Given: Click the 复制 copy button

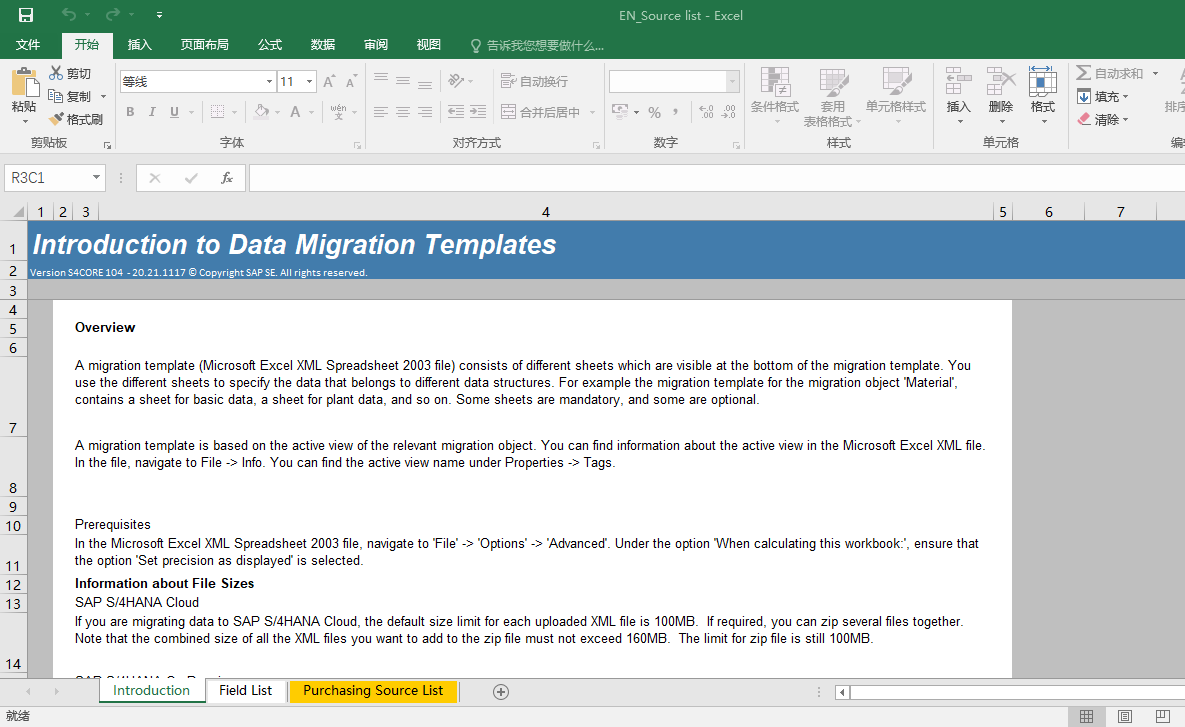Looking at the screenshot, I should [x=70, y=96].
